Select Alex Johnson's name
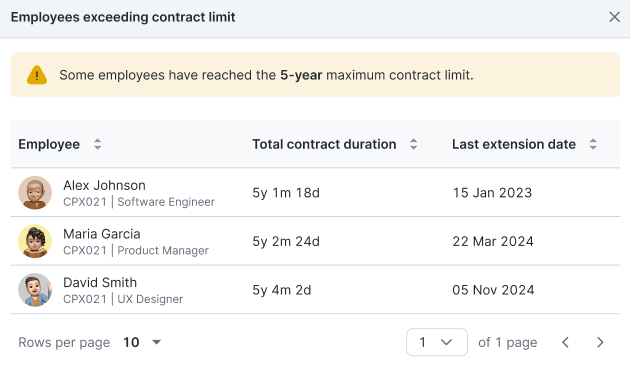Screen dimensions: 630x379 (104, 185)
